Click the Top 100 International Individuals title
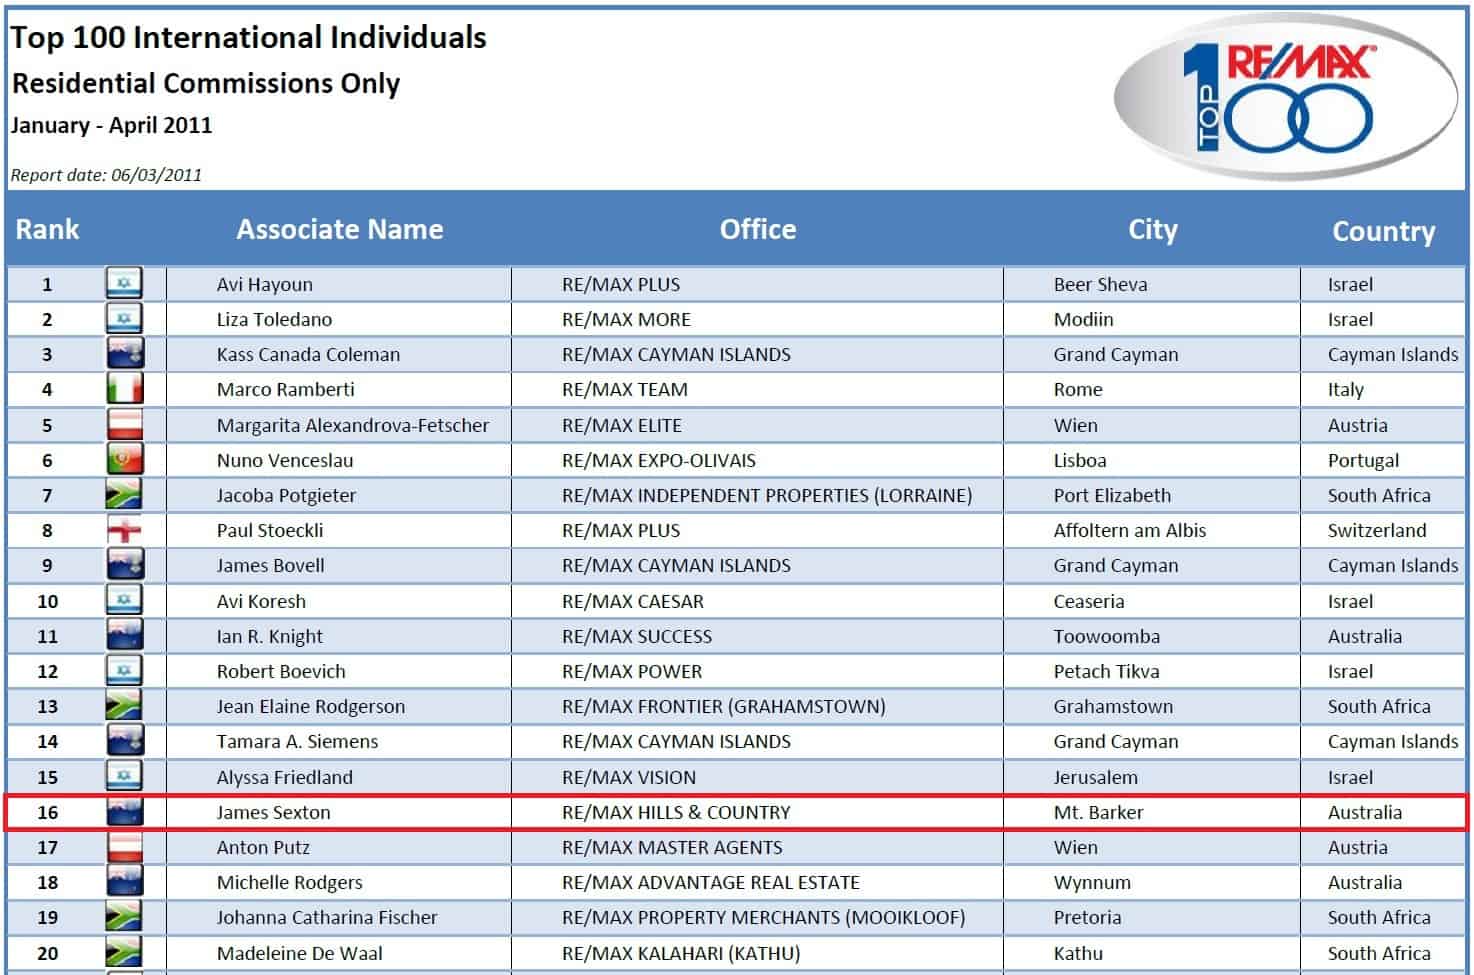This screenshot has width=1474, height=975. pyautogui.click(x=248, y=38)
